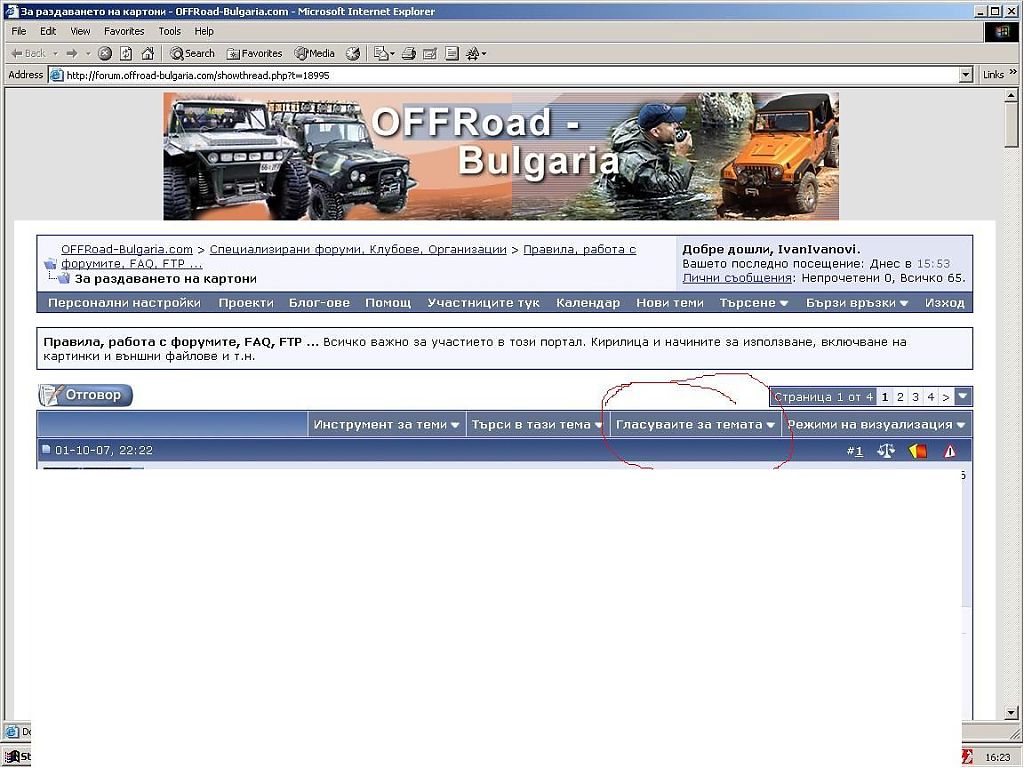The height and width of the screenshot is (768, 1024).
Task: Open Нови теми nav item
Action: (x=669, y=303)
